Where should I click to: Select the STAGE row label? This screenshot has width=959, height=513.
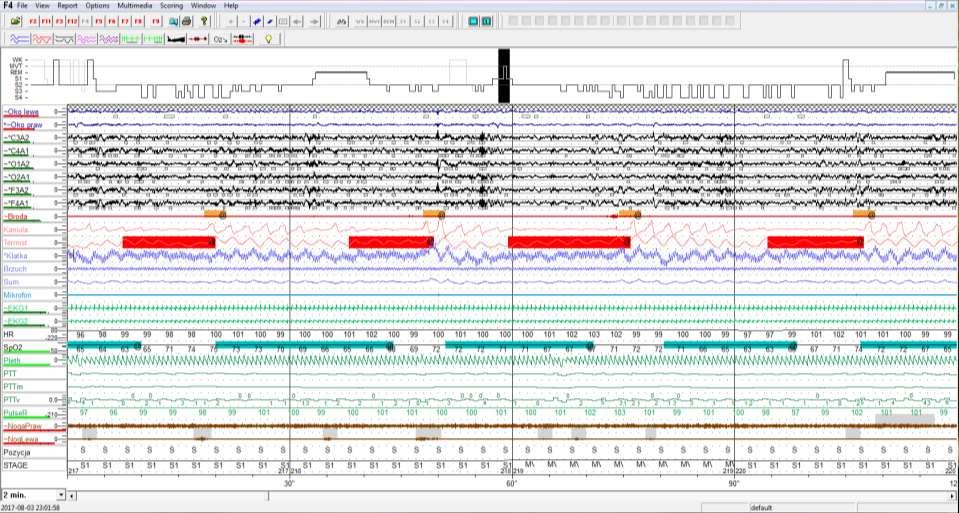[x=15, y=465]
